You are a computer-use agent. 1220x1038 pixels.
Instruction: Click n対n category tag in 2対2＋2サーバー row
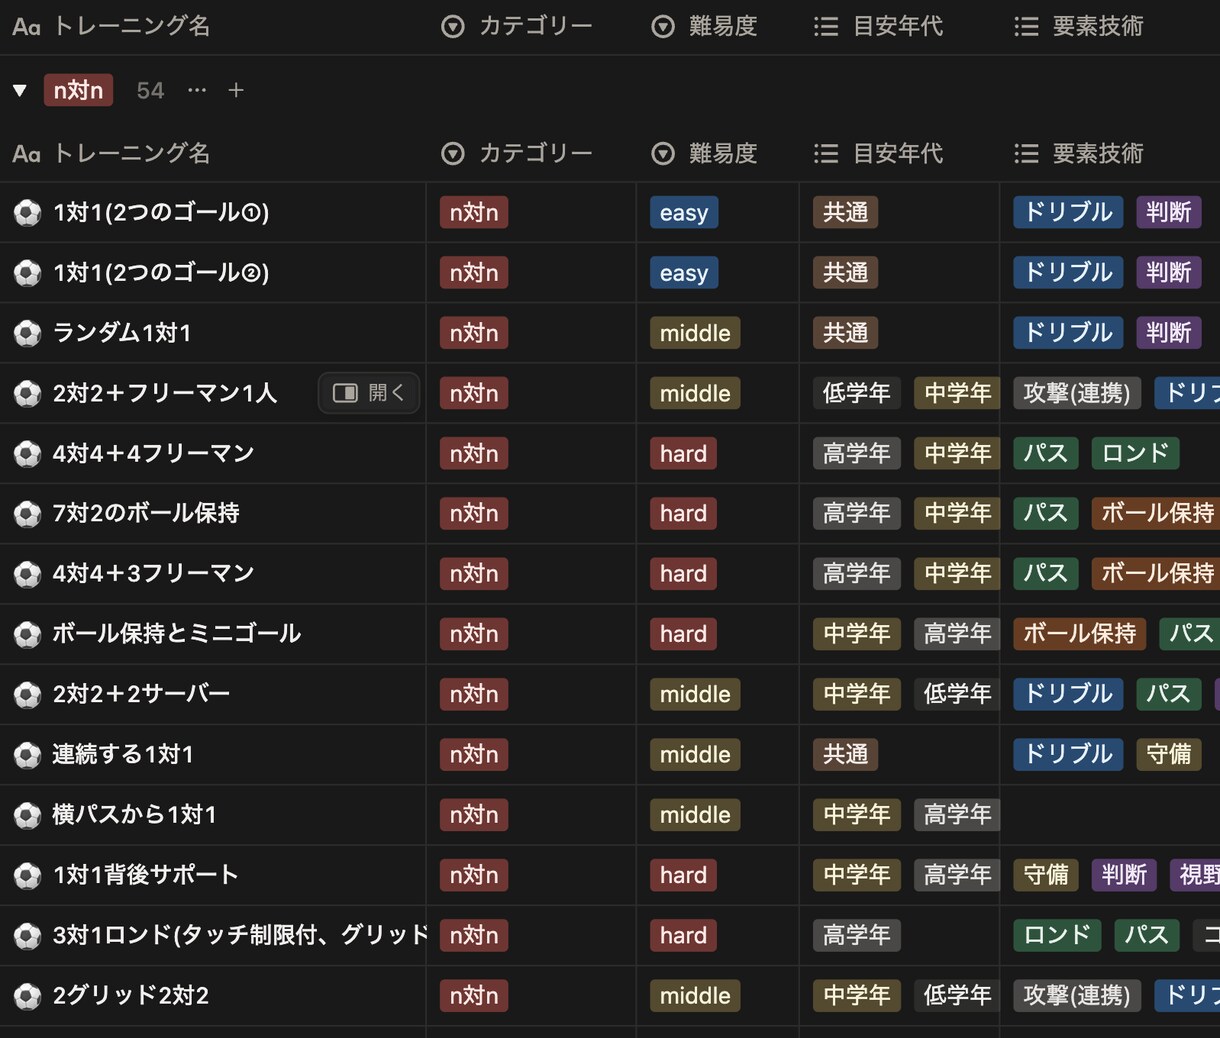point(474,694)
